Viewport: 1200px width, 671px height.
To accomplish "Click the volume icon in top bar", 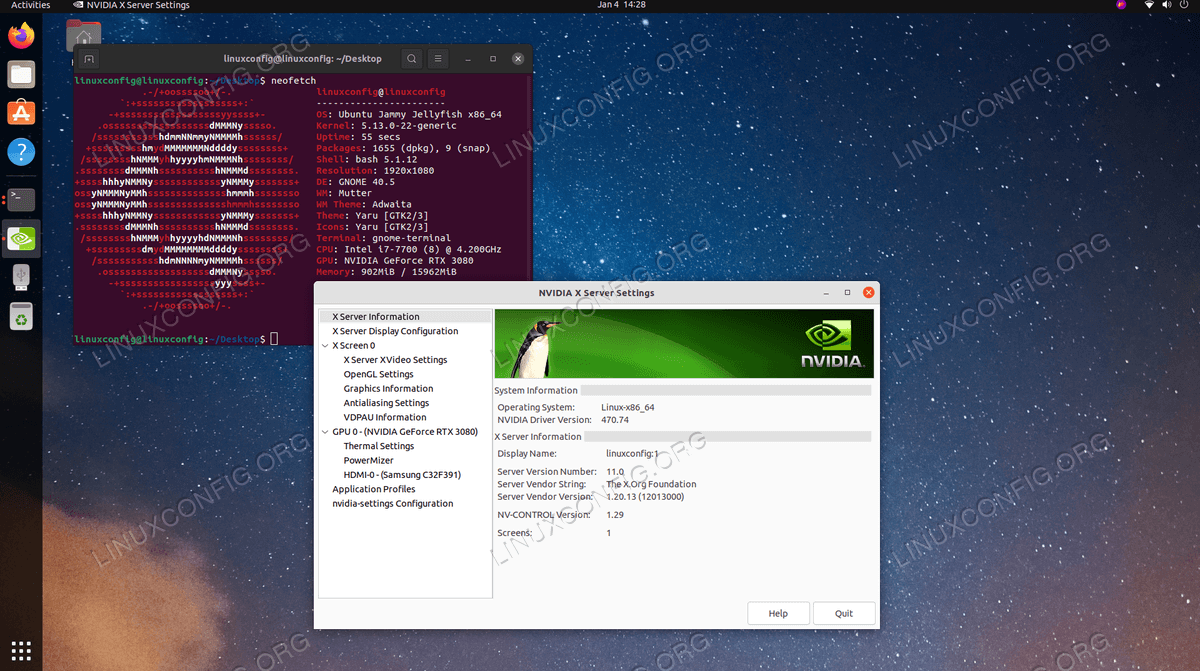I will click(1166, 5).
